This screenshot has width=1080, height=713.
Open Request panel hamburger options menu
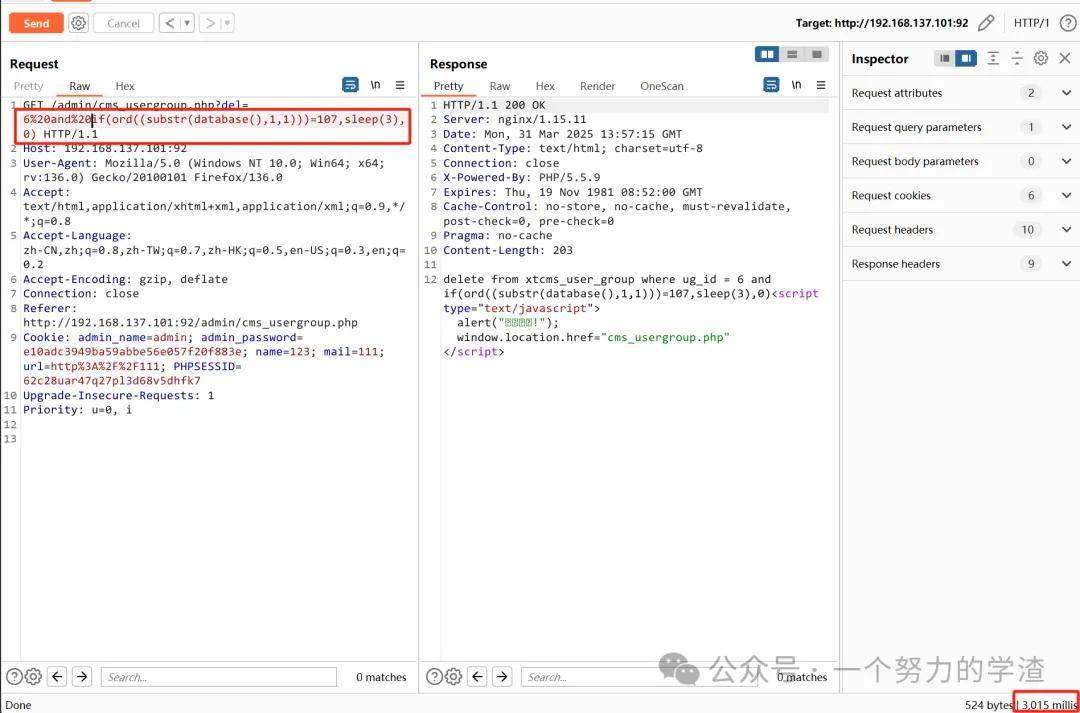[x=400, y=85]
